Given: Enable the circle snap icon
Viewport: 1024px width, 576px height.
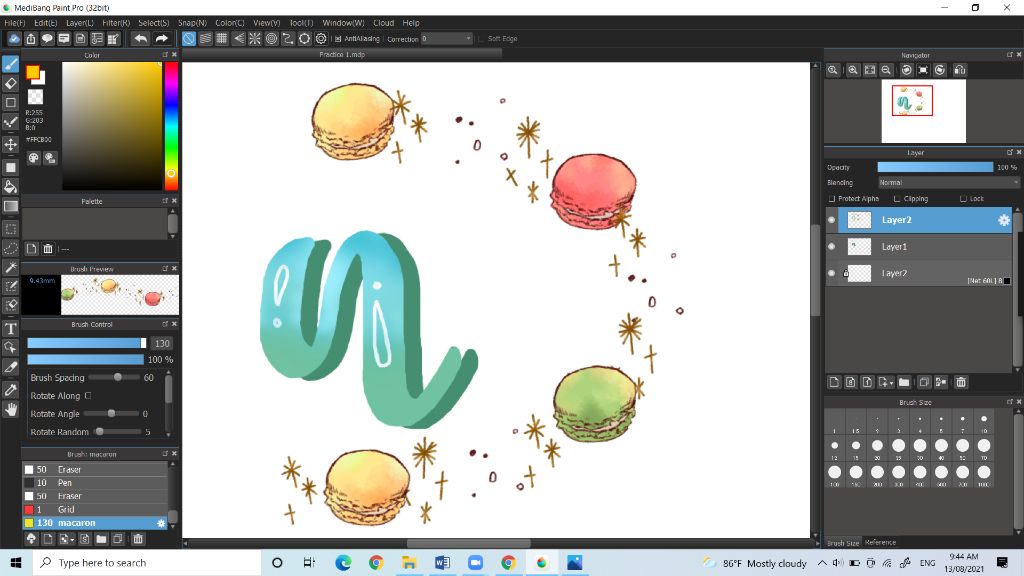Looking at the screenshot, I should click(x=271, y=39).
